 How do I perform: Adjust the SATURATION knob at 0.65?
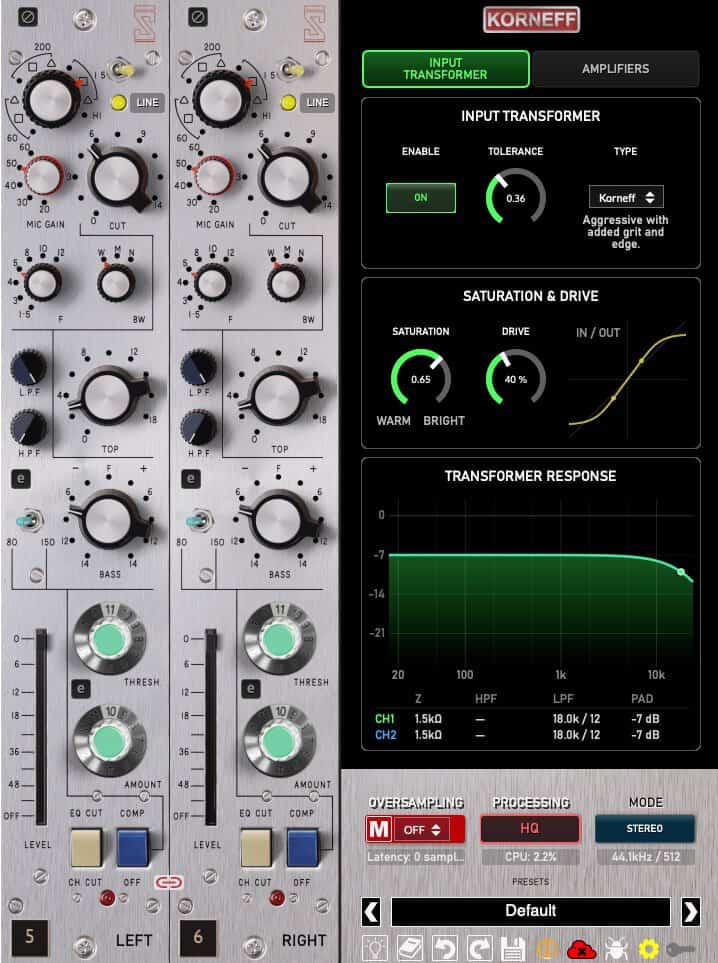pyautogui.click(x=421, y=378)
